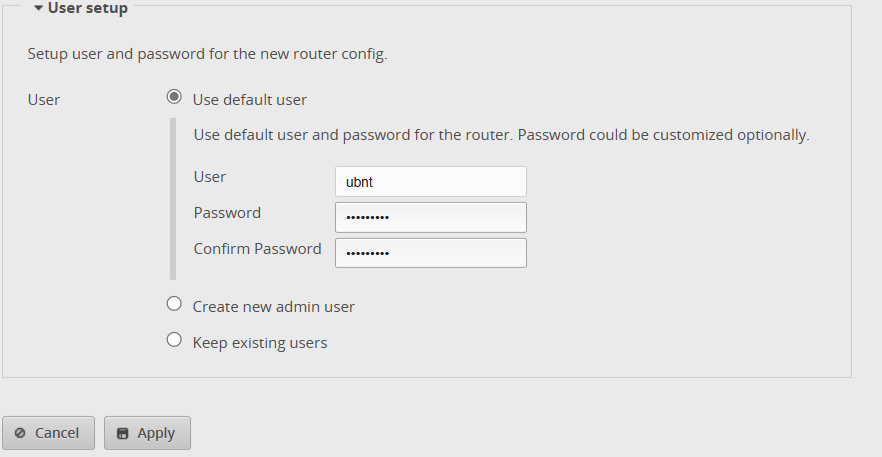Click into the Password input field
Image resolution: width=882 pixels, height=457 pixels.
pos(430,217)
